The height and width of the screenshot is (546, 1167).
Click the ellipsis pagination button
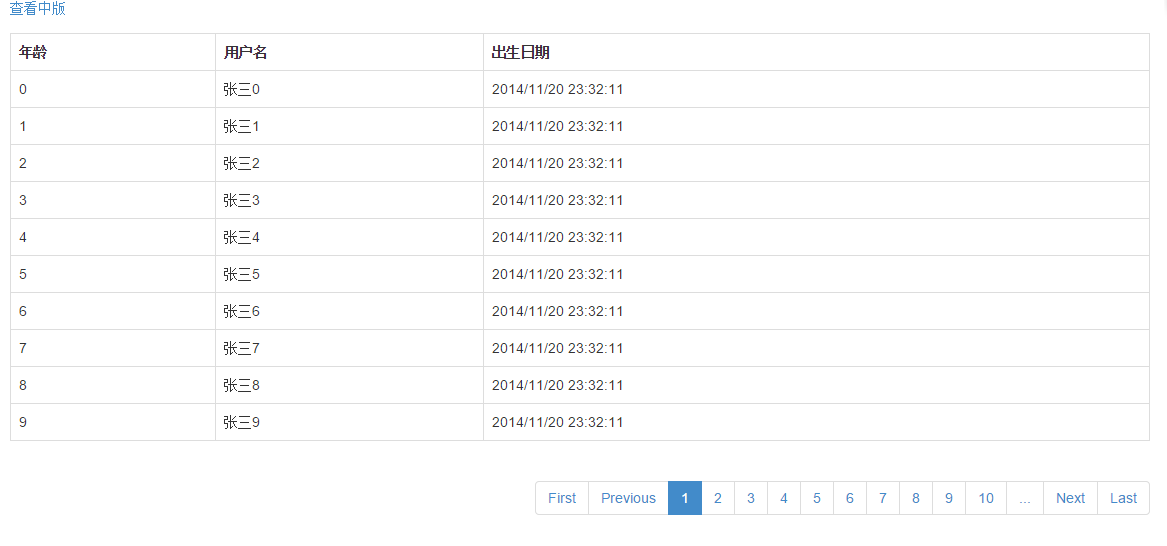point(1025,498)
